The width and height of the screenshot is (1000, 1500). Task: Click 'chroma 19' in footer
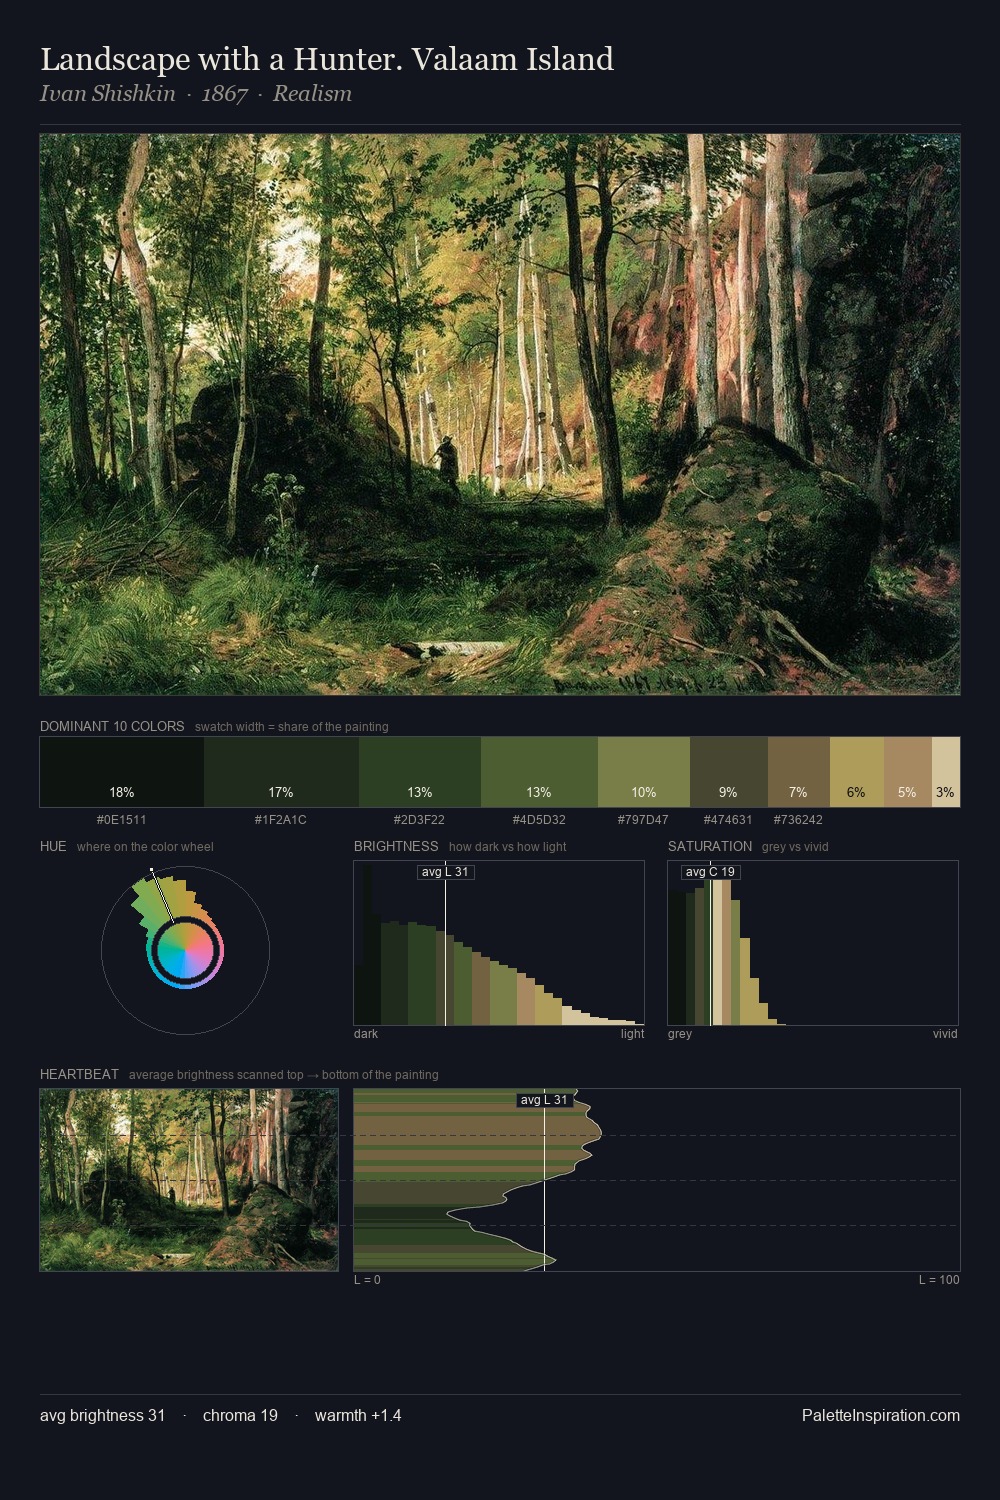point(240,1416)
